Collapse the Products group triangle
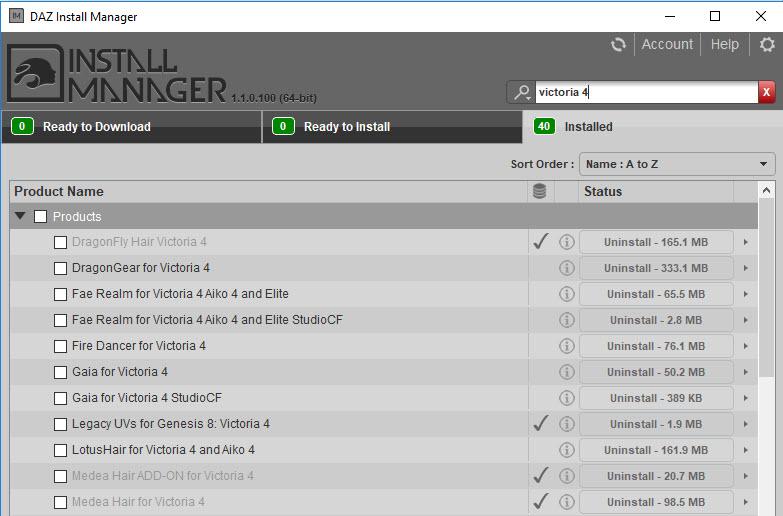This screenshot has width=783, height=516. (x=20, y=216)
